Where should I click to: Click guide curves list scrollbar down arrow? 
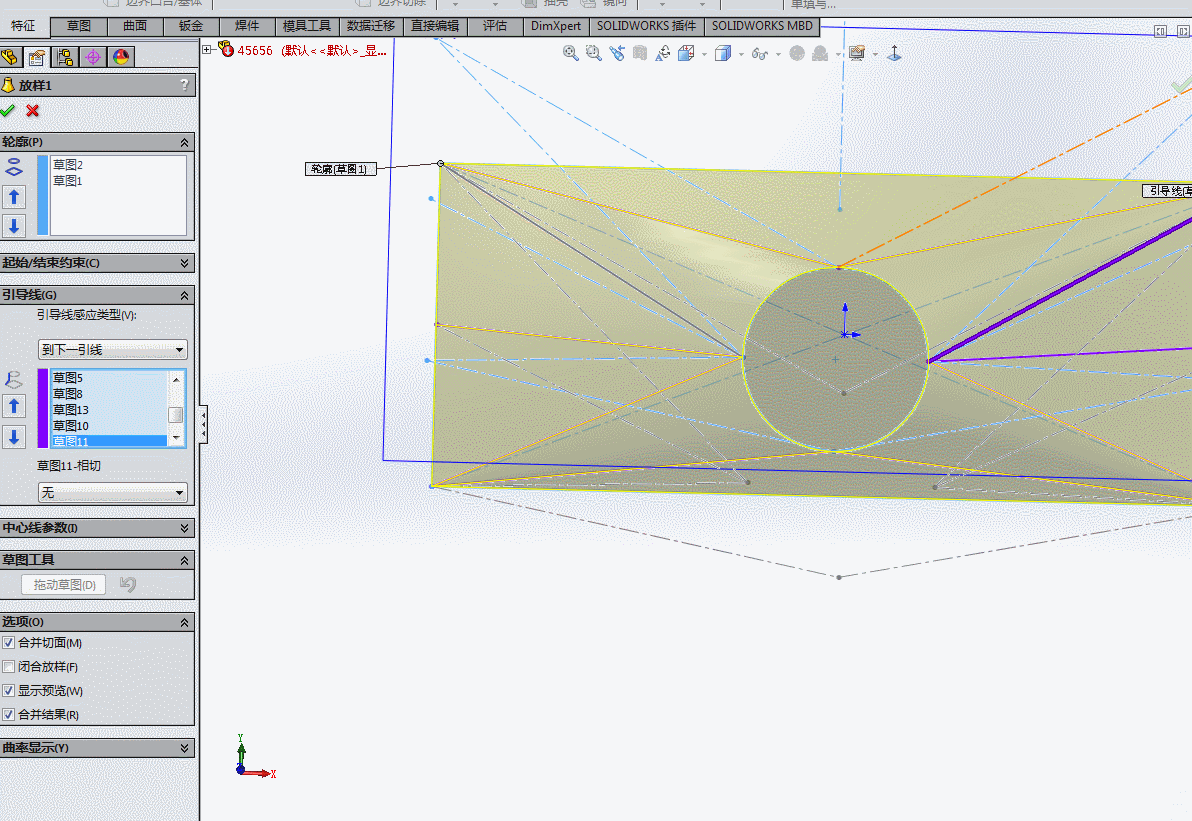176,439
